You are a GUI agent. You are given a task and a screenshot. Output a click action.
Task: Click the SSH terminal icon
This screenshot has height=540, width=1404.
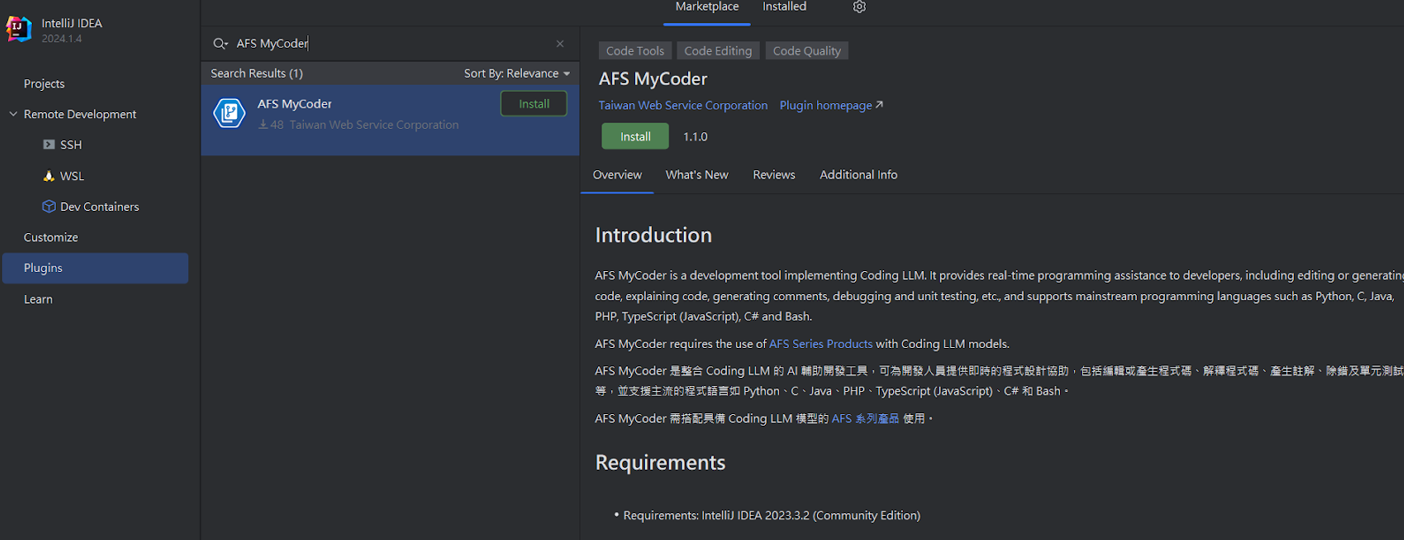click(x=49, y=145)
